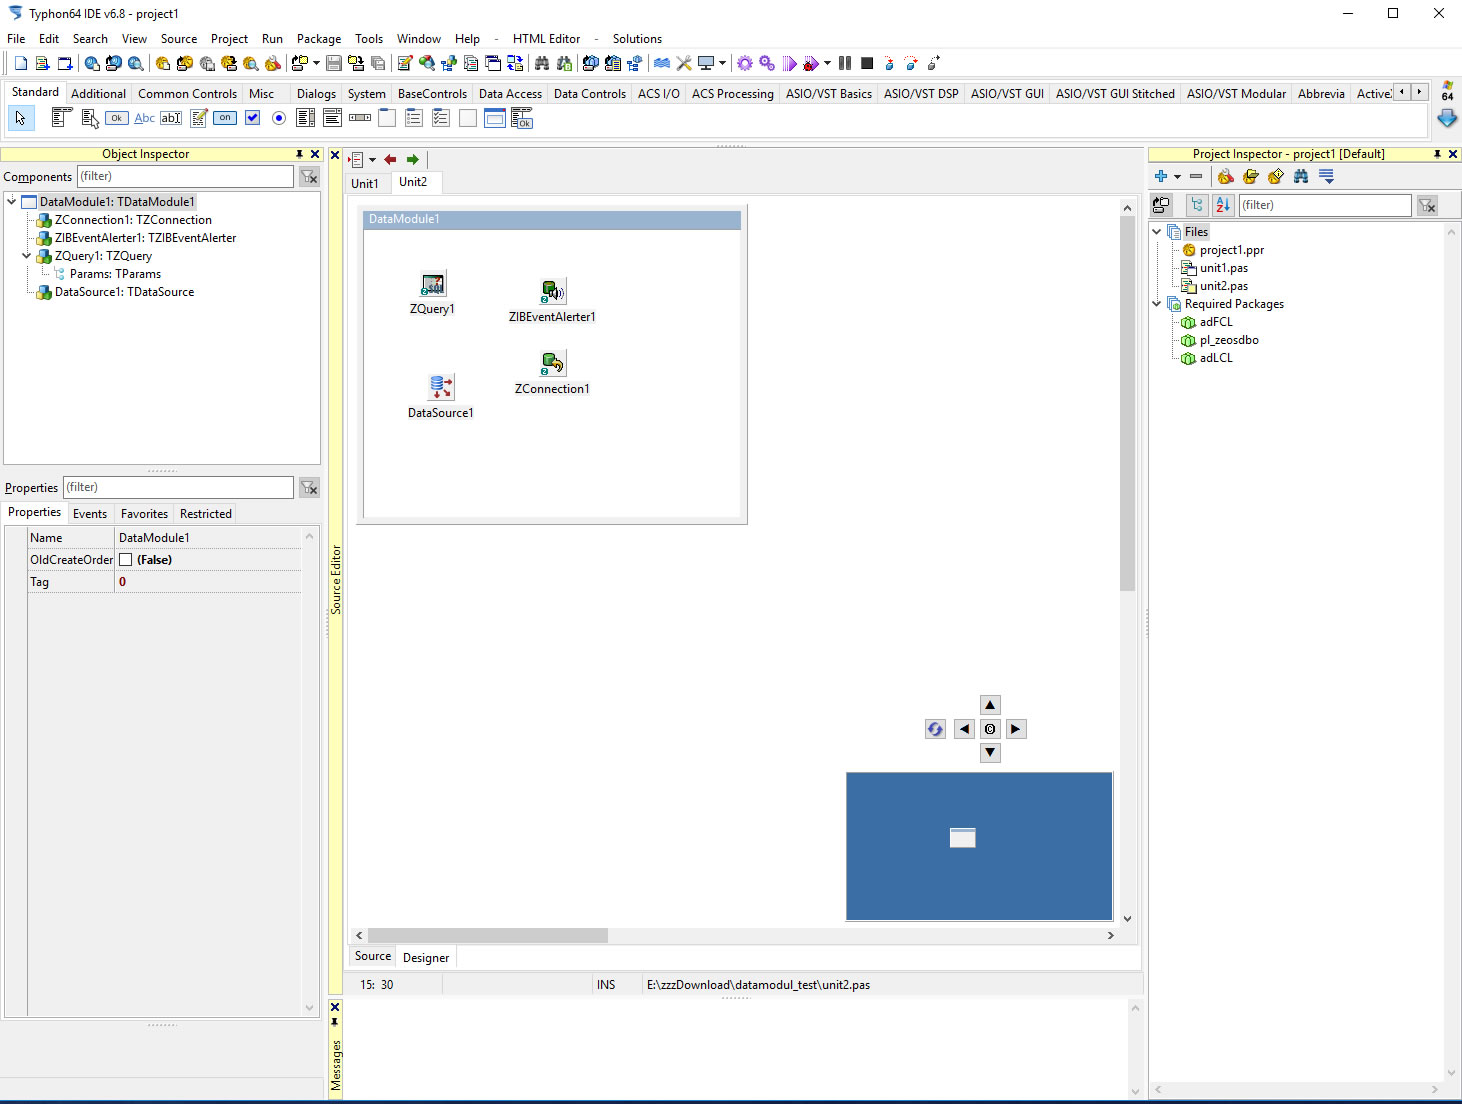Click the red back navigation arrow in editor
This screenshot has height=1104, width=1462.
(x=390, y=159)
